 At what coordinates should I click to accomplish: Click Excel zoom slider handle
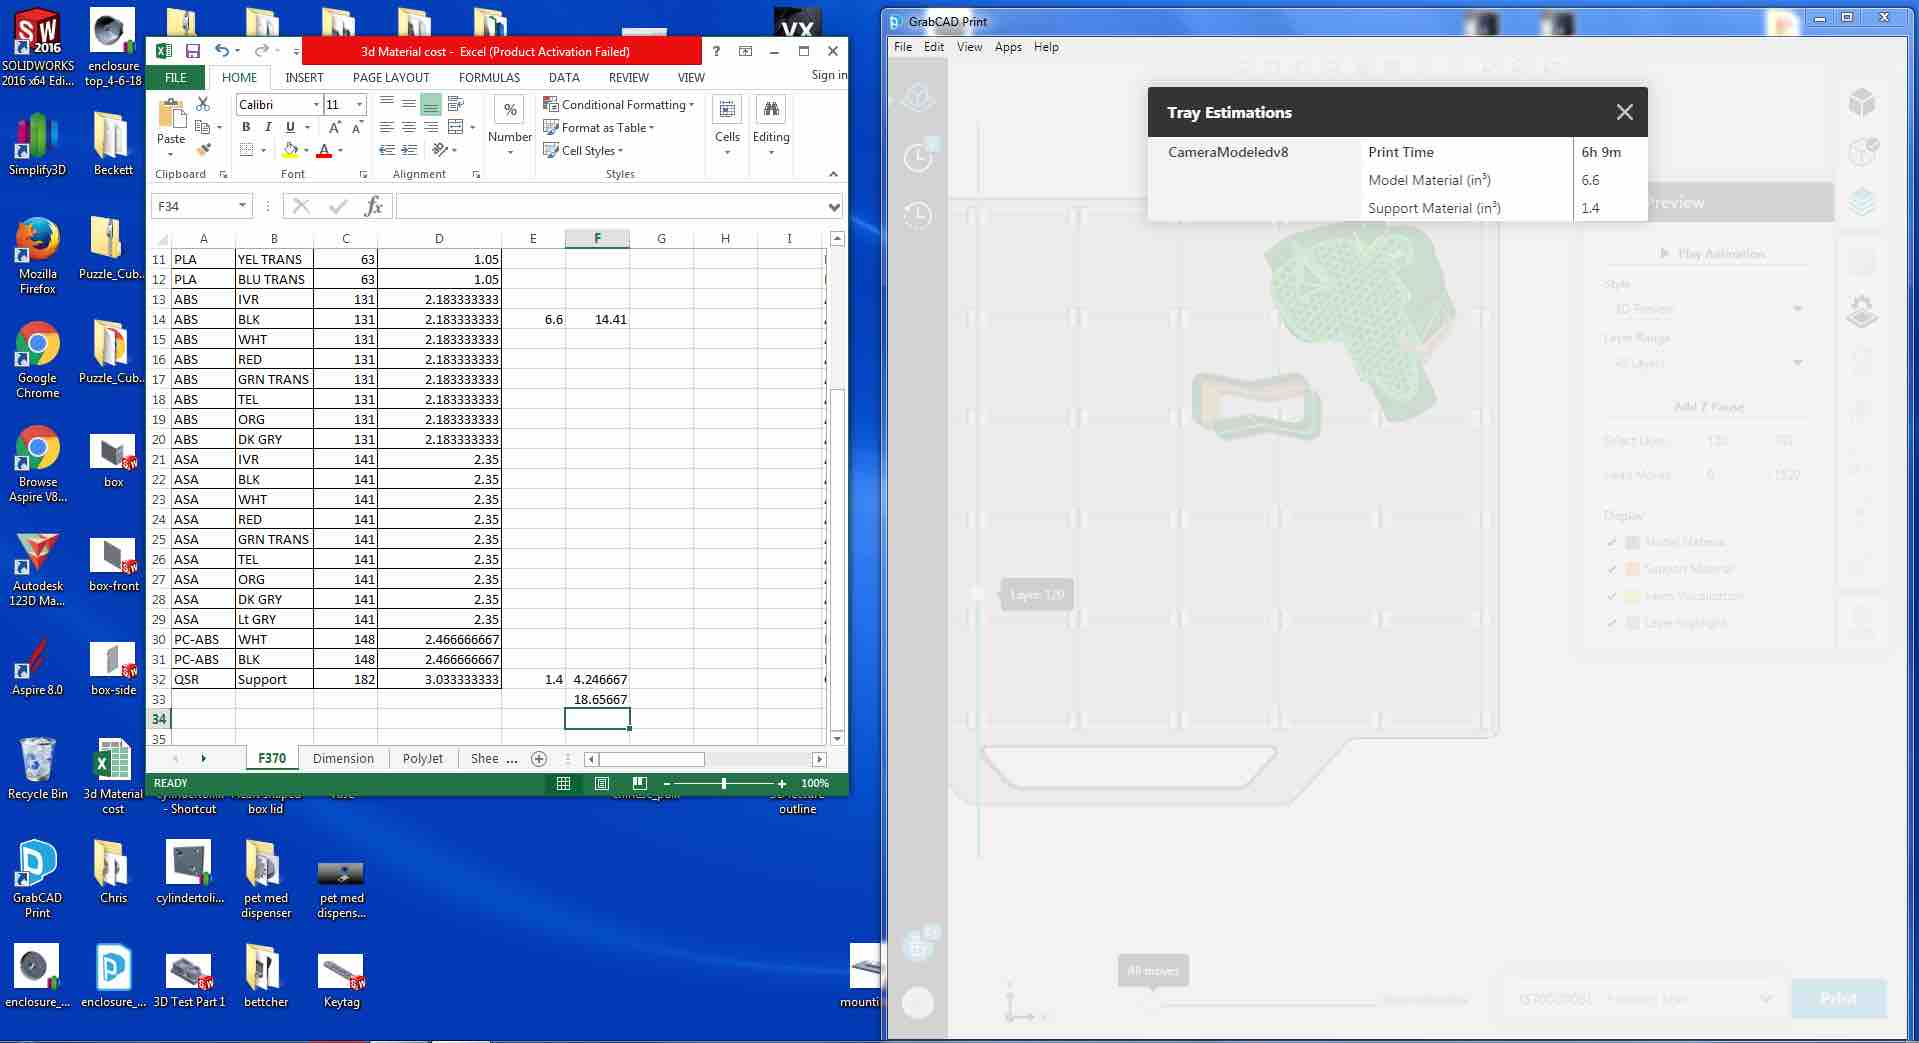click(724, 784)
